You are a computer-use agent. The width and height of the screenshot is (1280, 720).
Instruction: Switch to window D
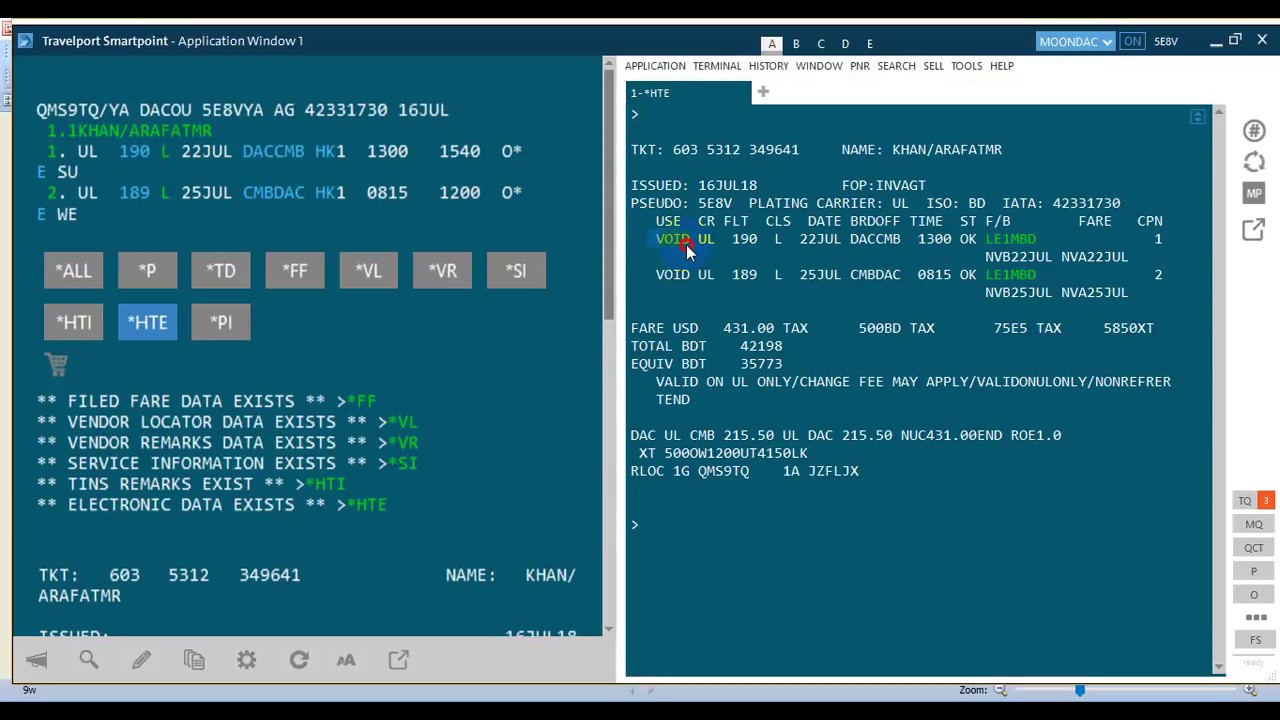click(845, 44)
